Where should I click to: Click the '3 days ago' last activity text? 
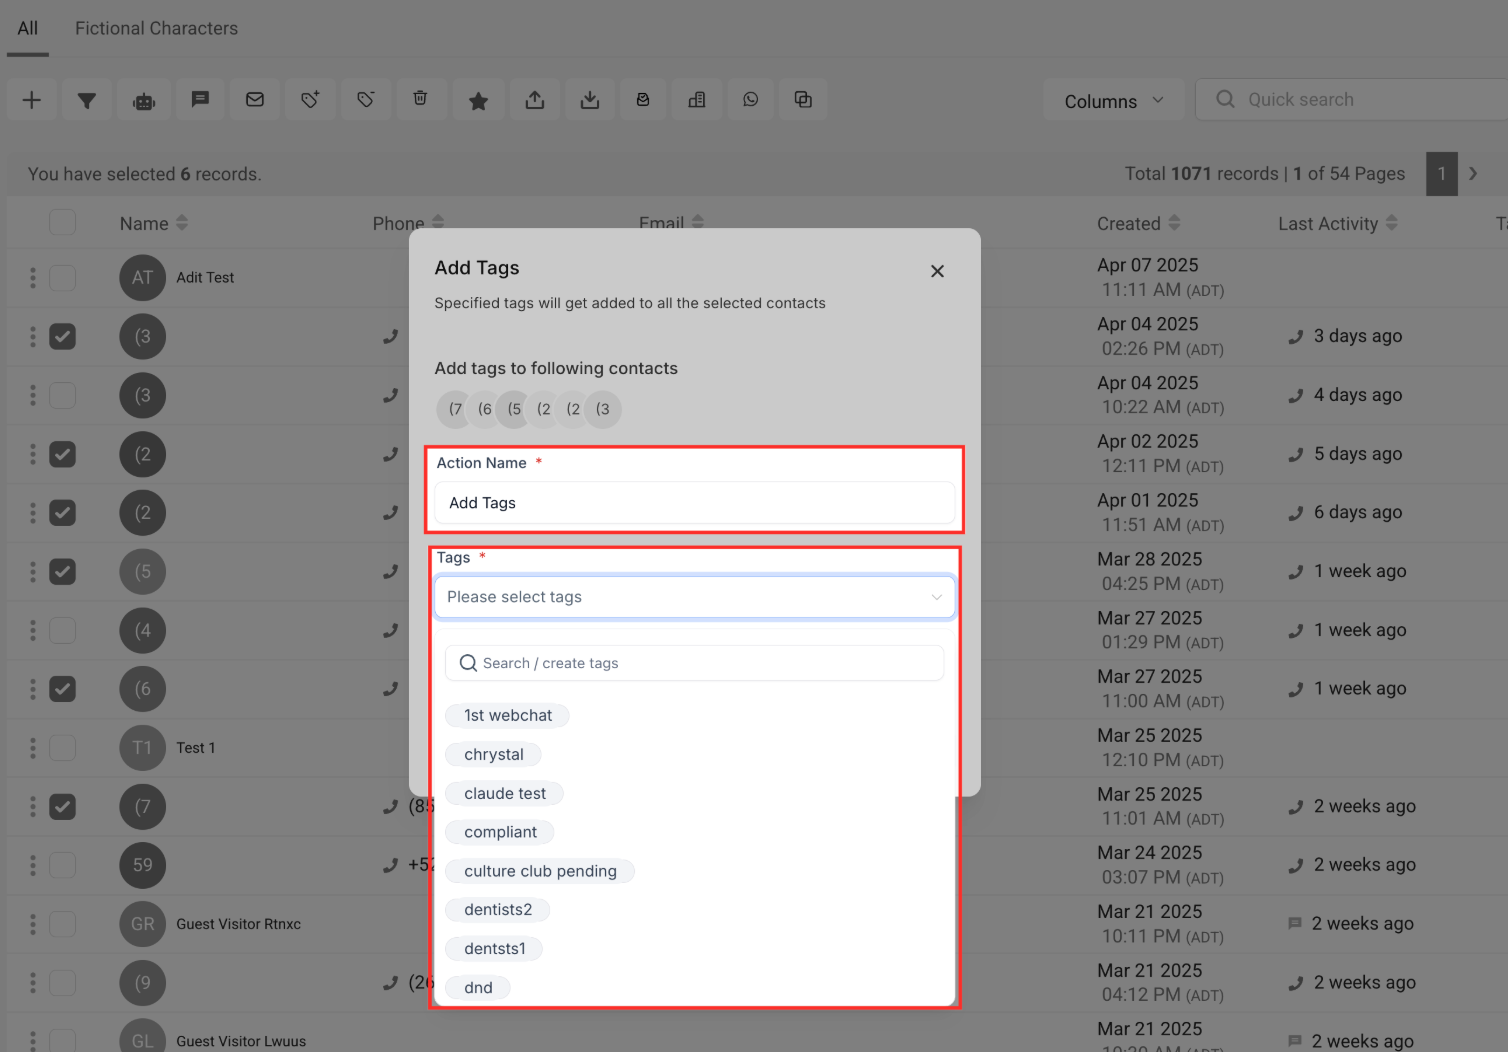[x=1358, y=336]
